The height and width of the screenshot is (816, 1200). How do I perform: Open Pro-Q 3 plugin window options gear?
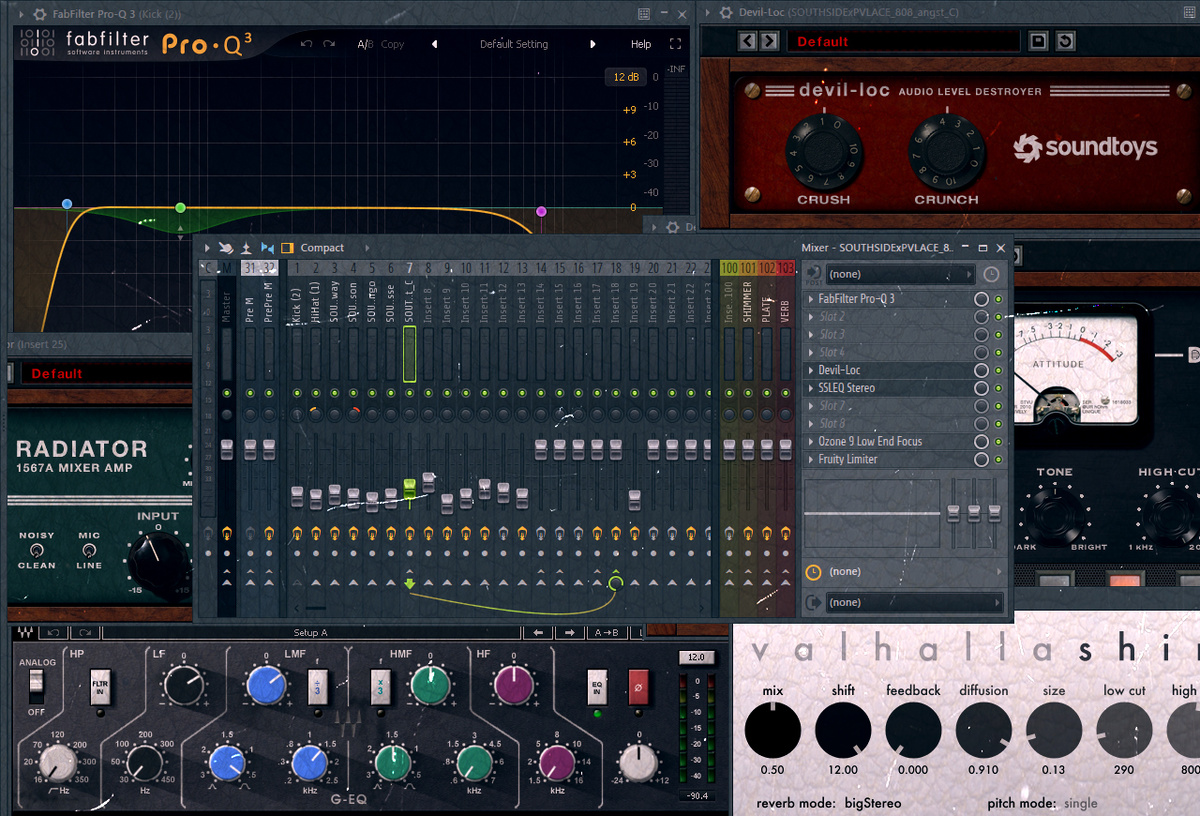click(39, 13)
